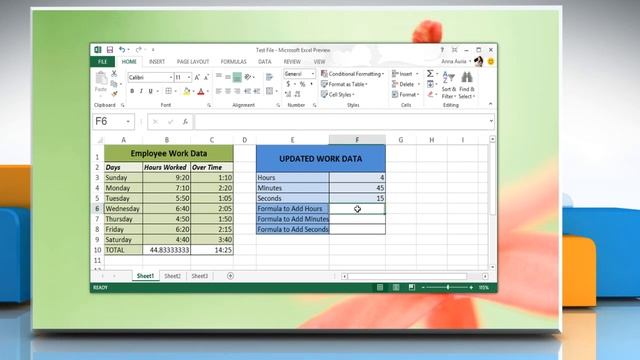The width and height of the screenshot is (640, 360).
Task: Click the Format cells button
Action: [406, 94]
